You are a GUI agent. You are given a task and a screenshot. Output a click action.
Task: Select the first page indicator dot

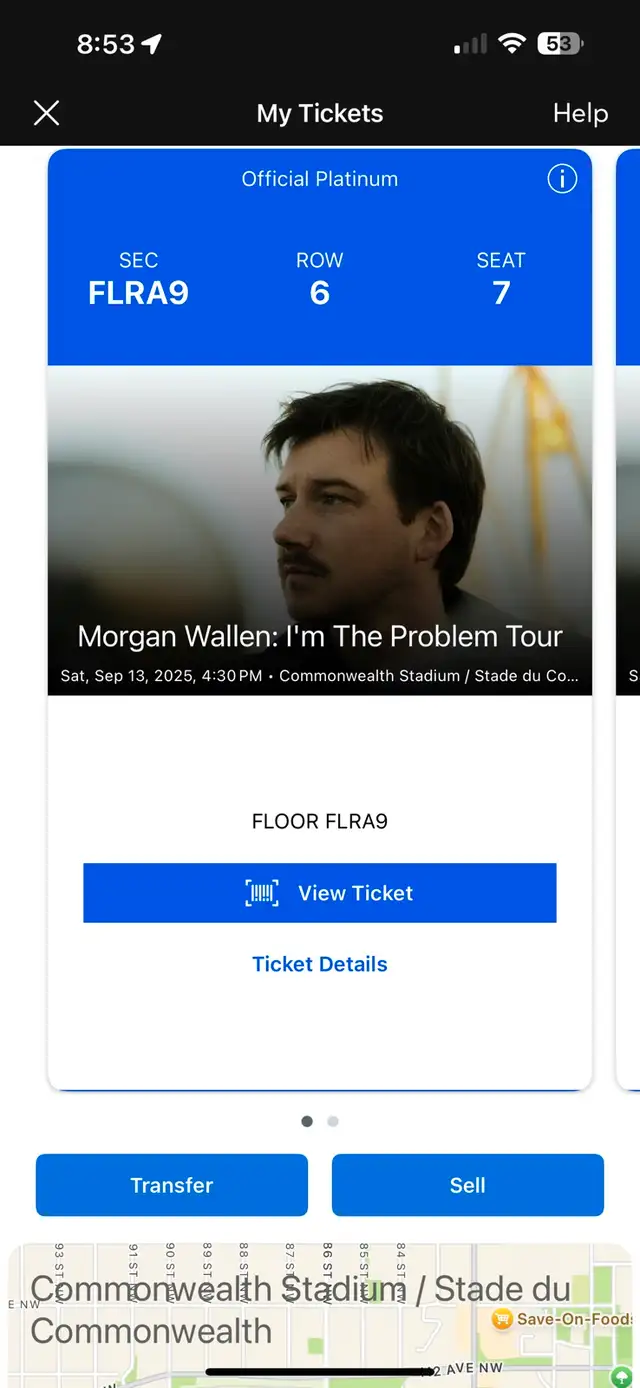coord(307,1121)
